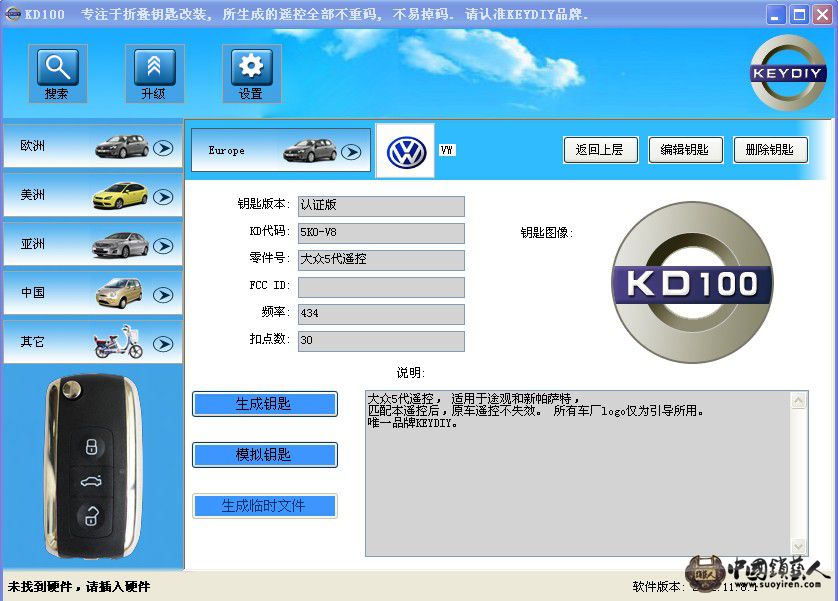This screenshot has height=601, width=838.
Task: Open the 设置 settings gear
Action: (252, 74)
